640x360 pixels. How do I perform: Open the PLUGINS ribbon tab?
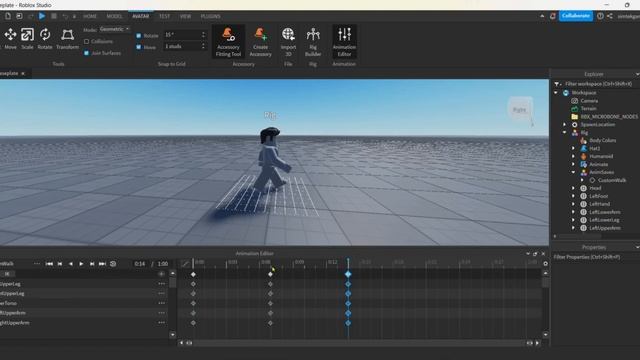click(211, 16)
